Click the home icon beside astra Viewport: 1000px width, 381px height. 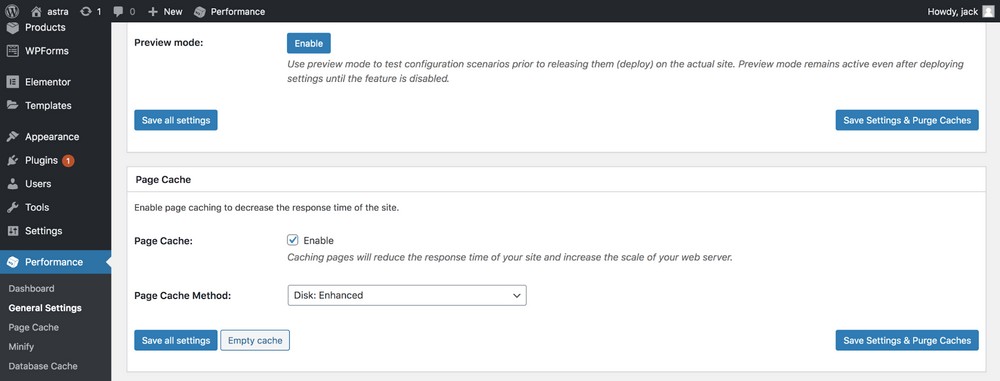click(36, 11)
